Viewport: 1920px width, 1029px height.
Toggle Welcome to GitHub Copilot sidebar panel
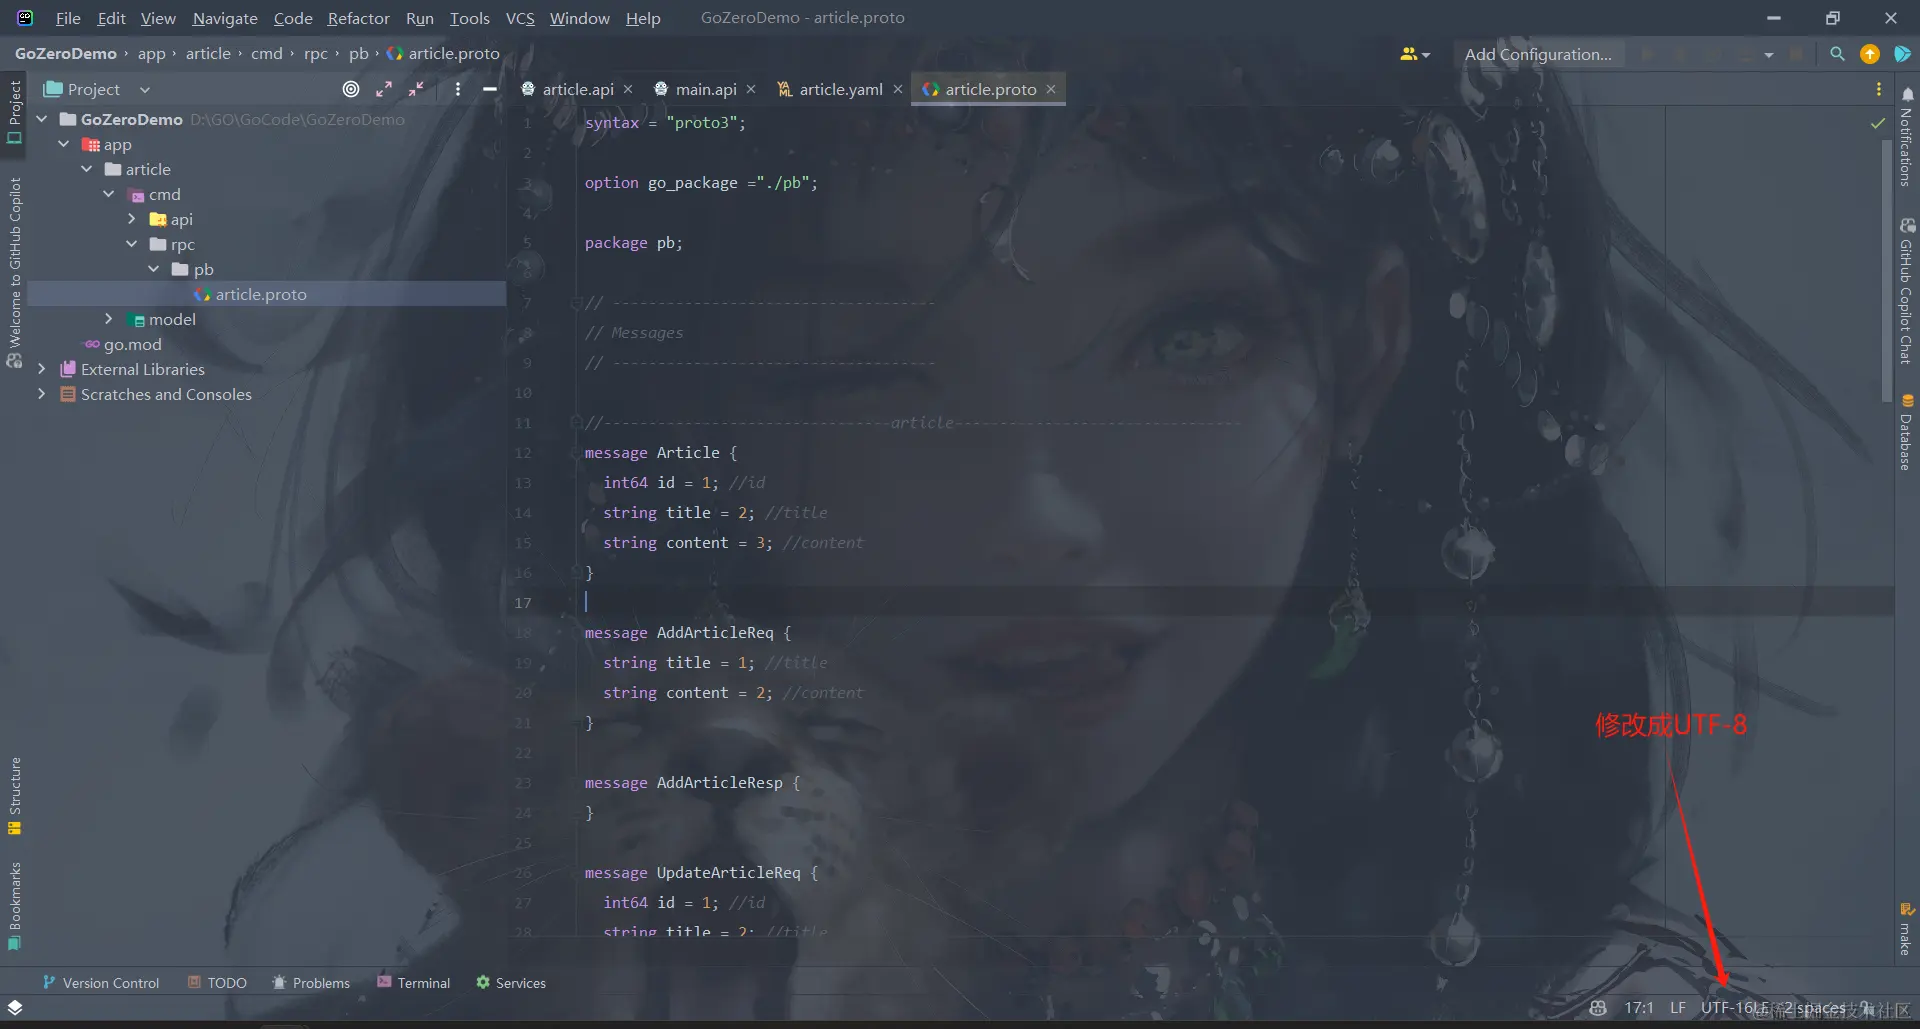(14, 272)
